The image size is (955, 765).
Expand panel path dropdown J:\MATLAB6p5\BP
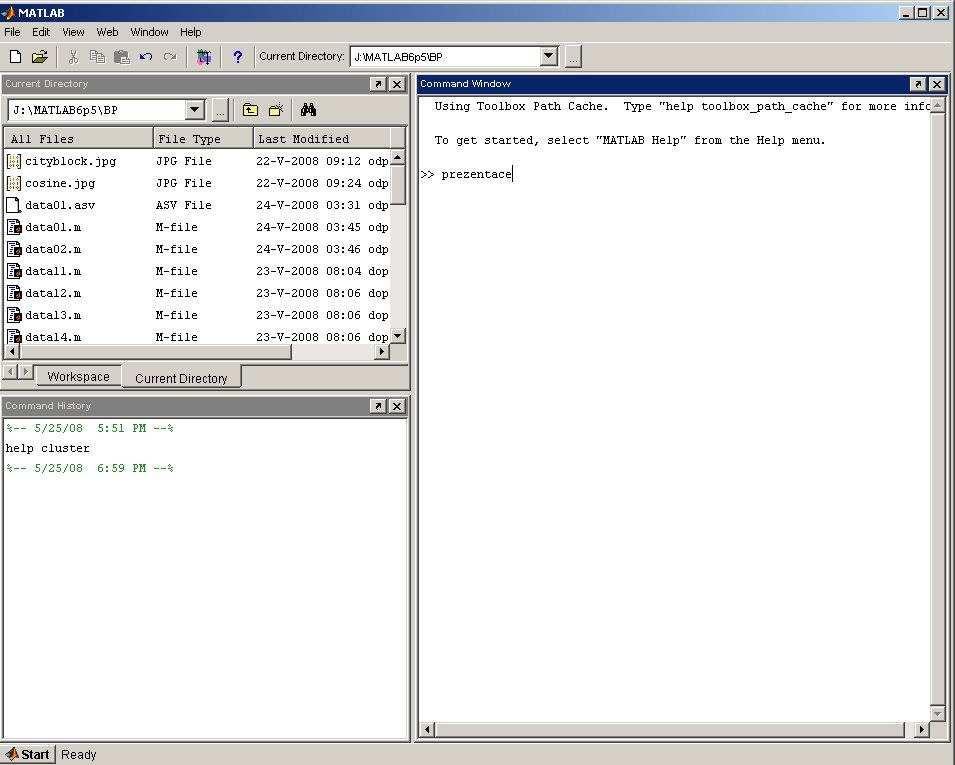(194, 110)
